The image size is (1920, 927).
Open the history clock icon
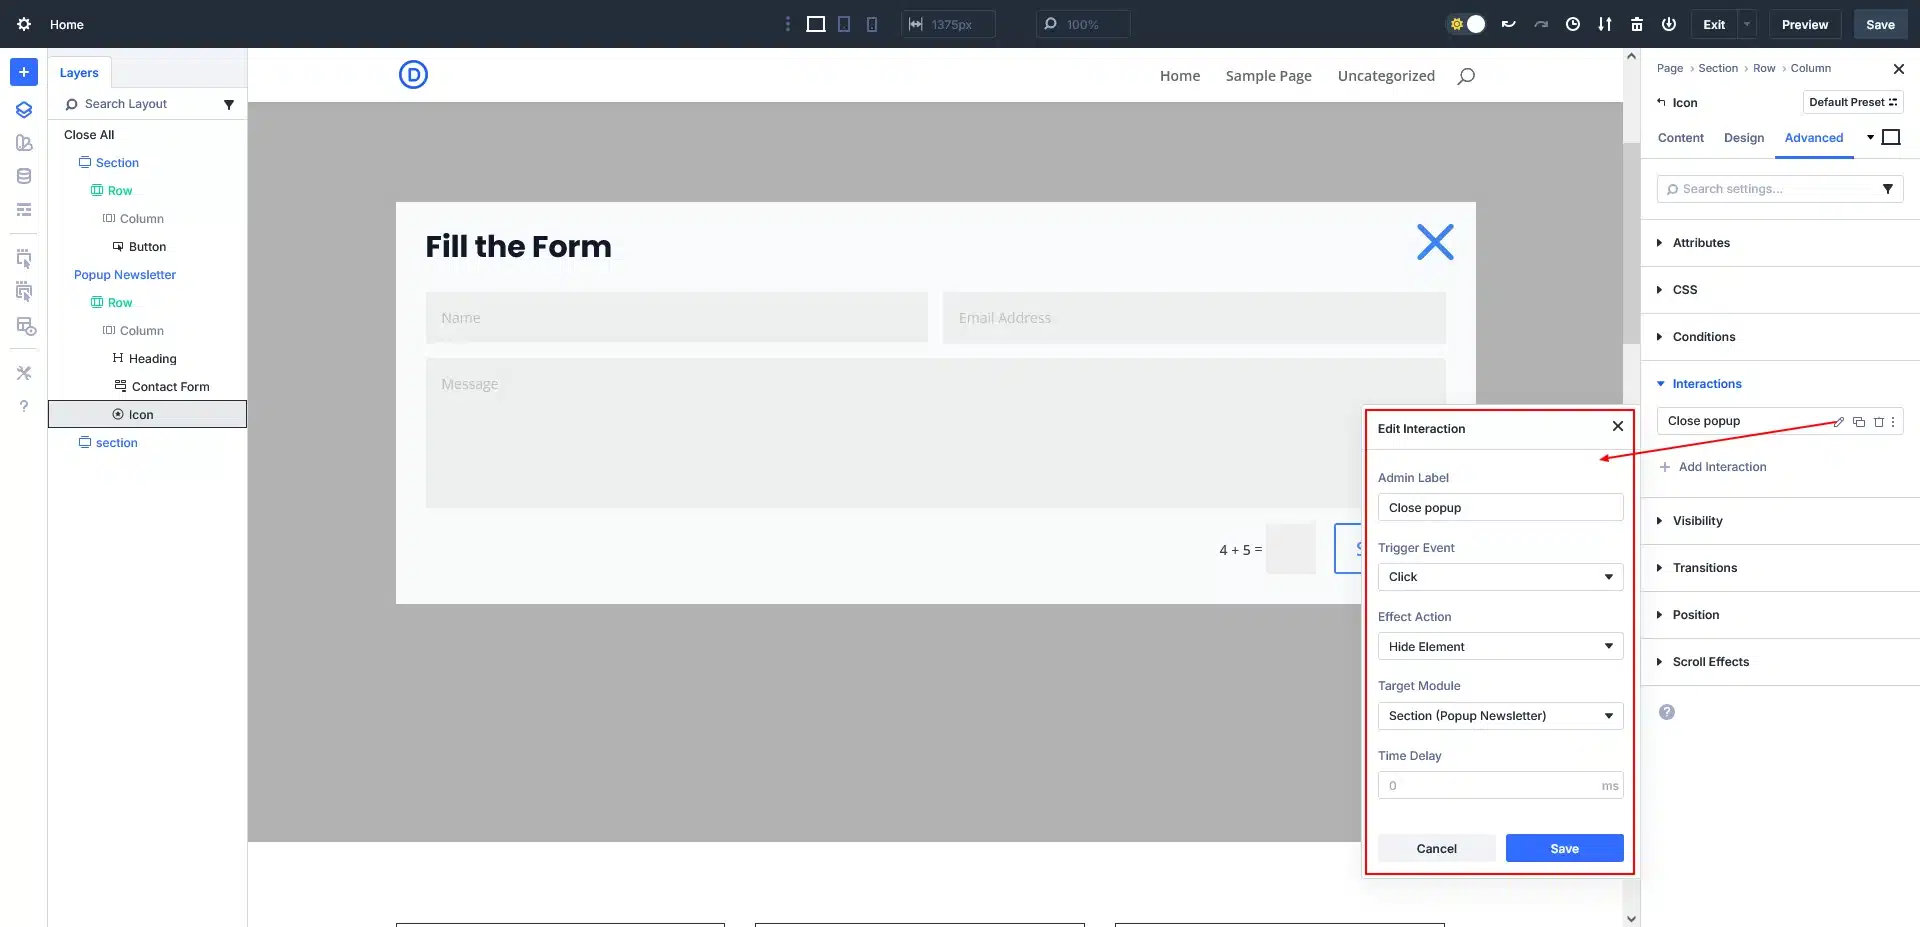[1573, 24]
